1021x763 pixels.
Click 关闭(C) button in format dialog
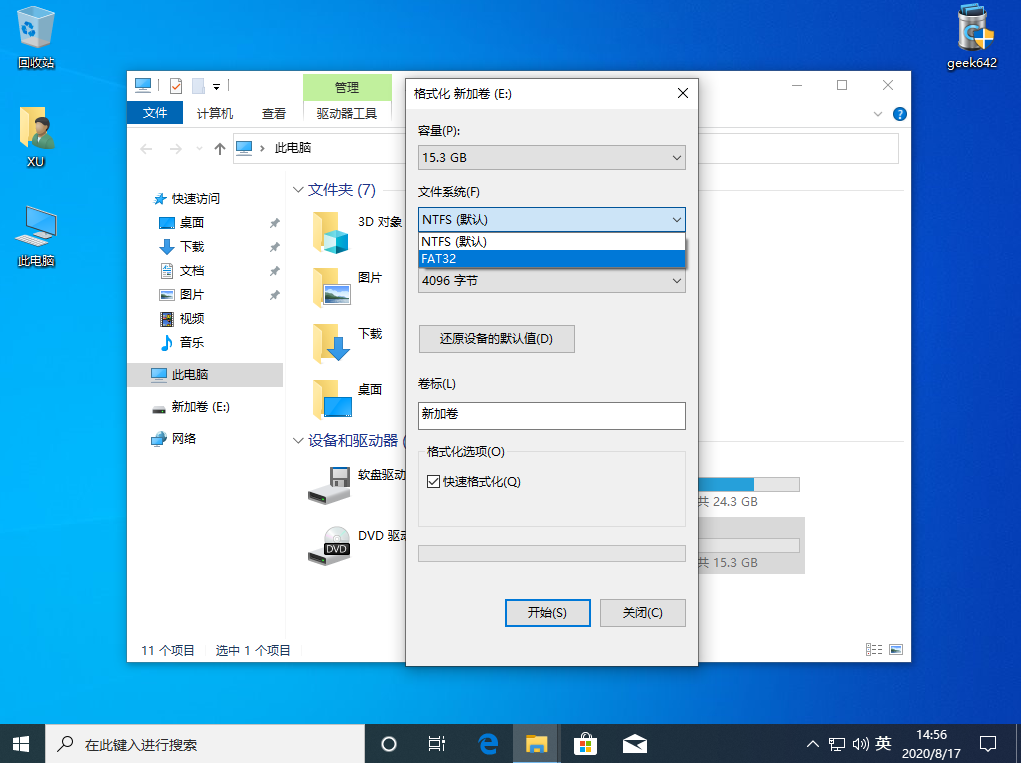pyautogui.click(x=643, y=613)
